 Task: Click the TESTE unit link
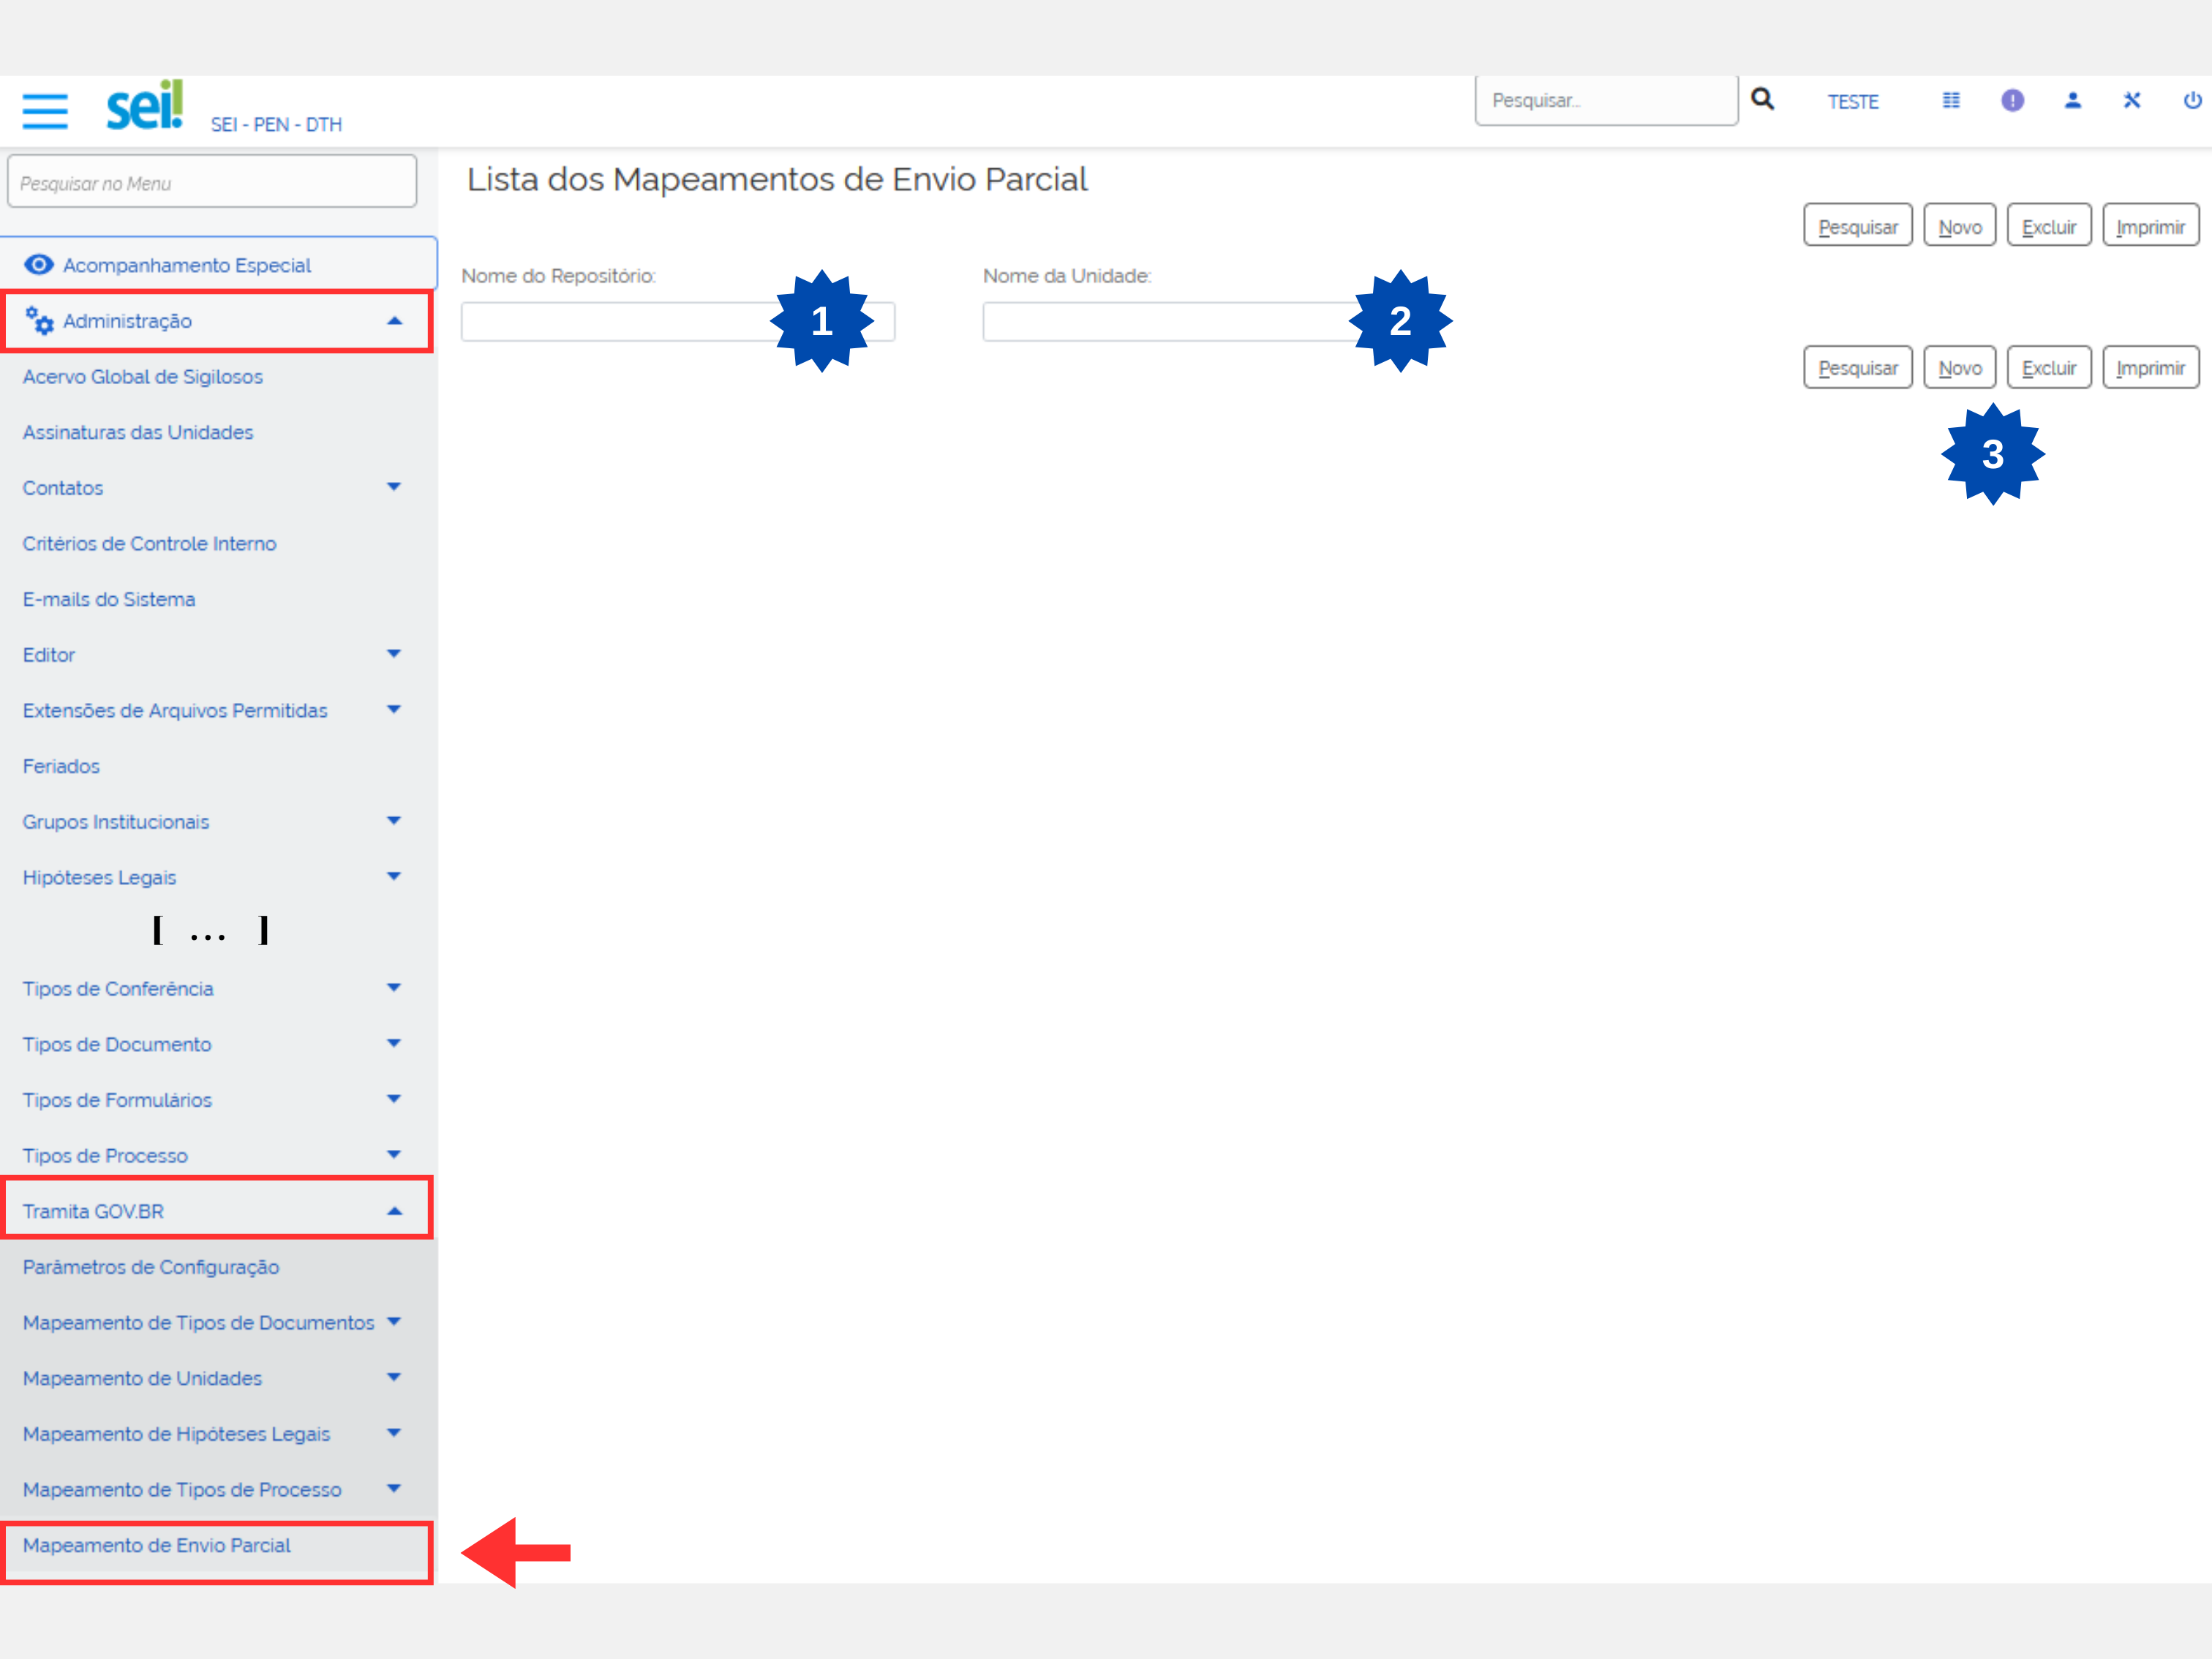pos(1852,102)
